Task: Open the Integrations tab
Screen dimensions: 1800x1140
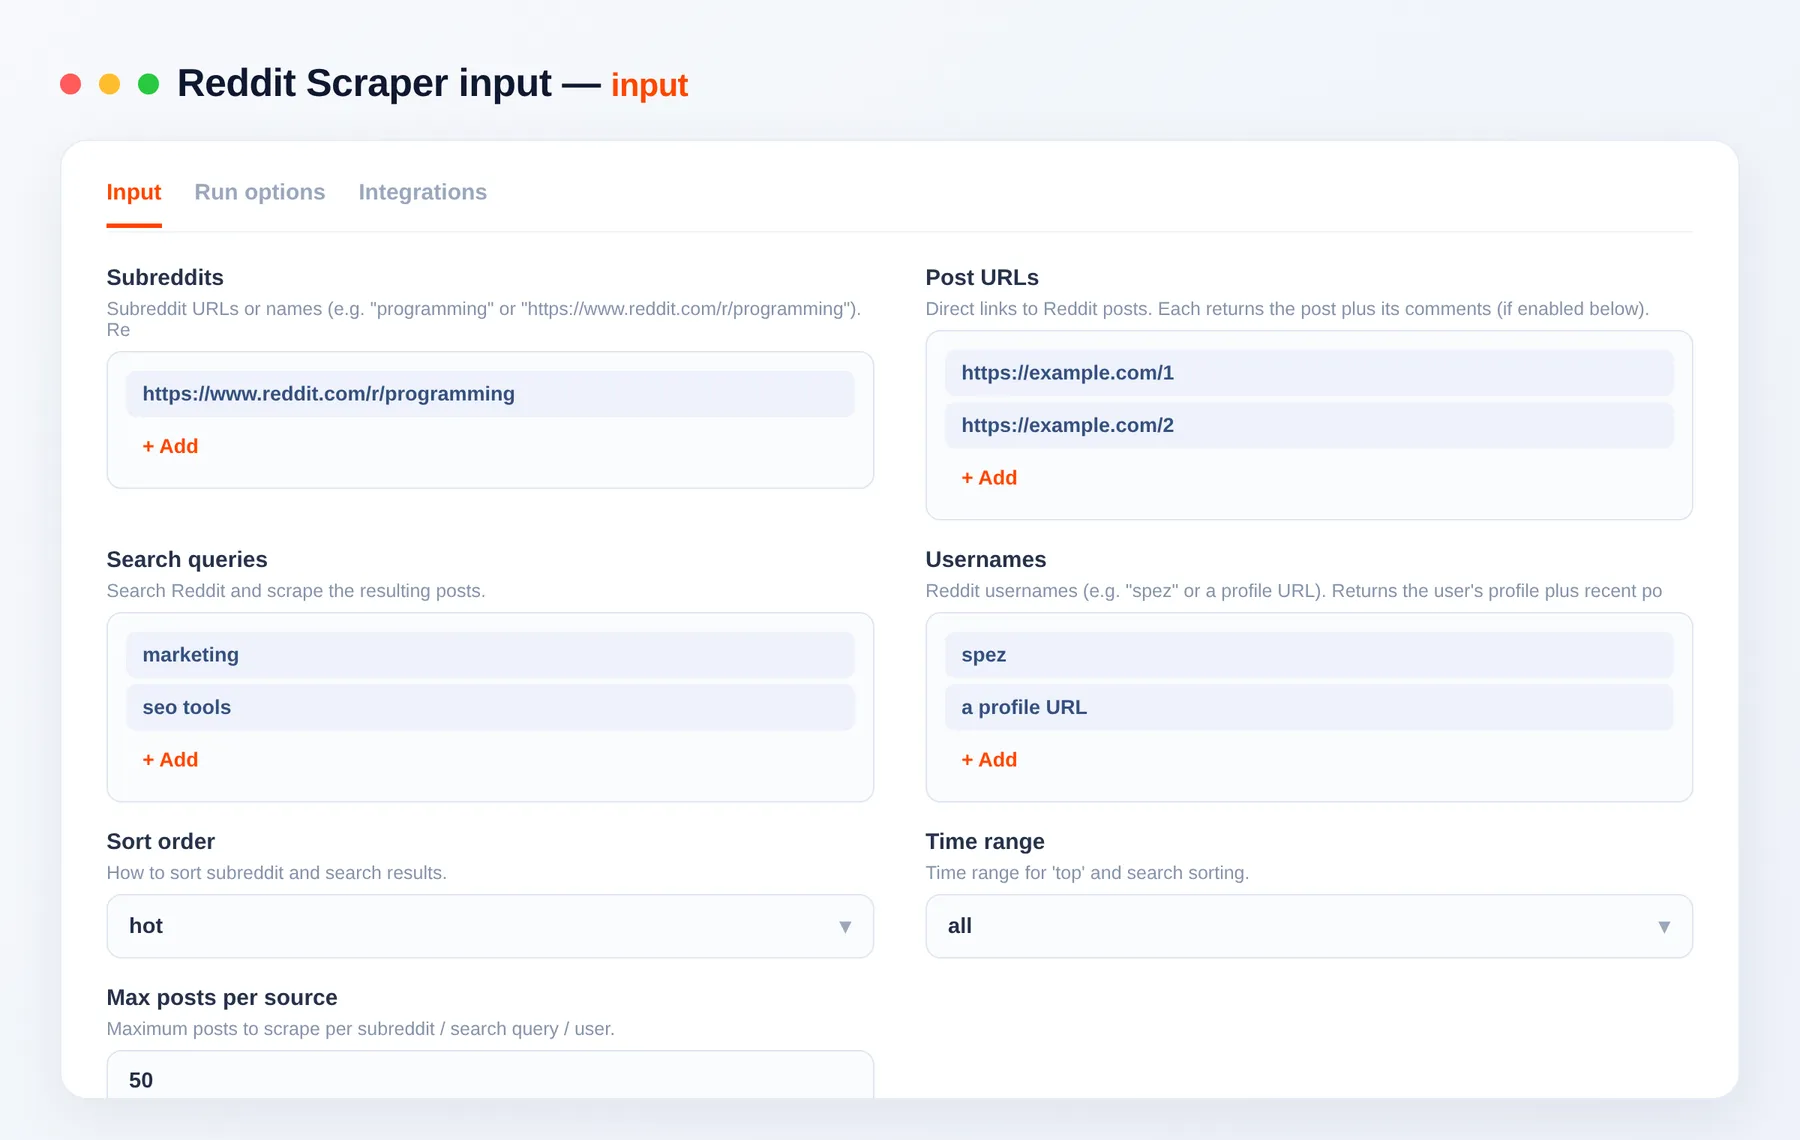Action: click(x=423, y=192)
